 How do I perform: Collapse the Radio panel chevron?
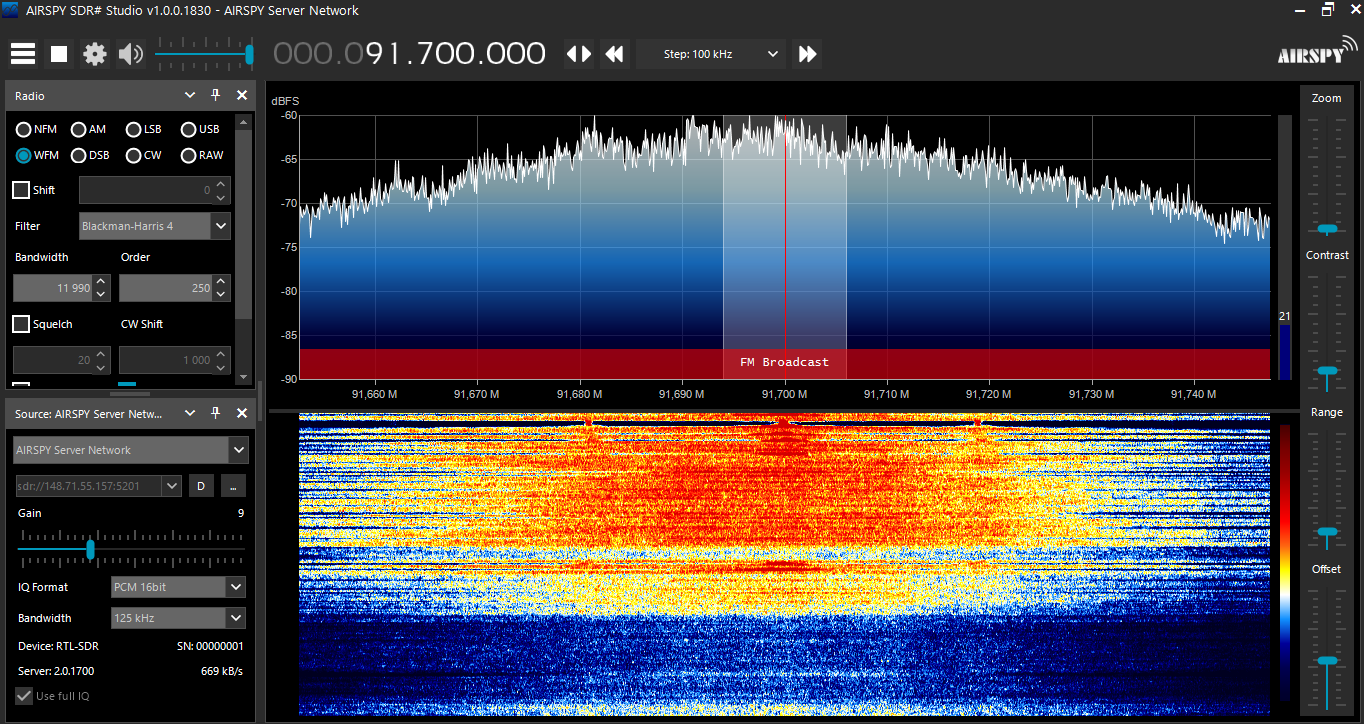[x=190, y=95]
